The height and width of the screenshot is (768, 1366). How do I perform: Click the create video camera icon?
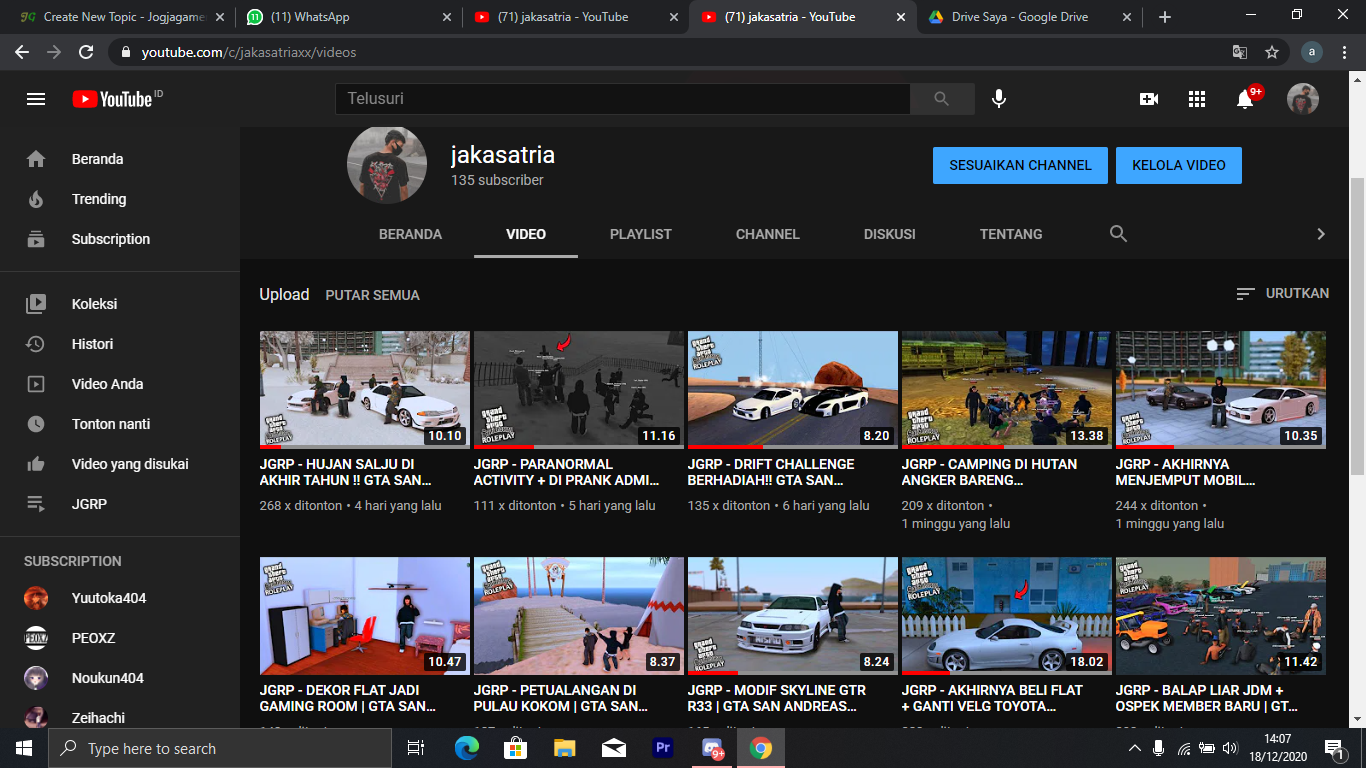[1149, 99]
